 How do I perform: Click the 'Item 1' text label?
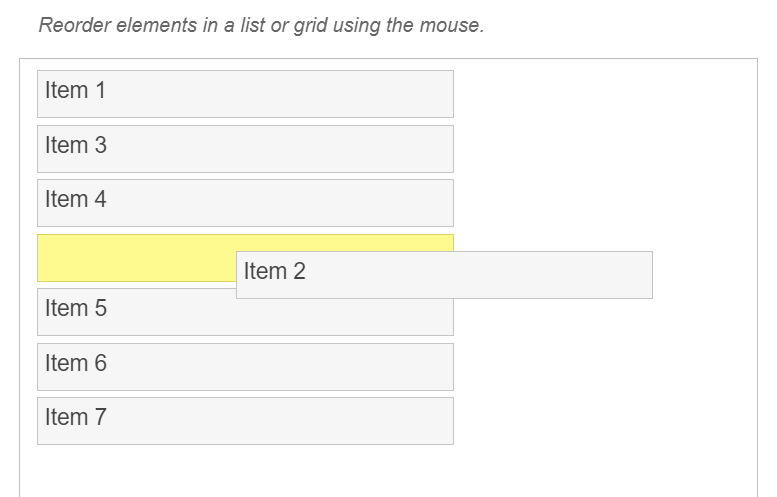click(x=75, y=90)
